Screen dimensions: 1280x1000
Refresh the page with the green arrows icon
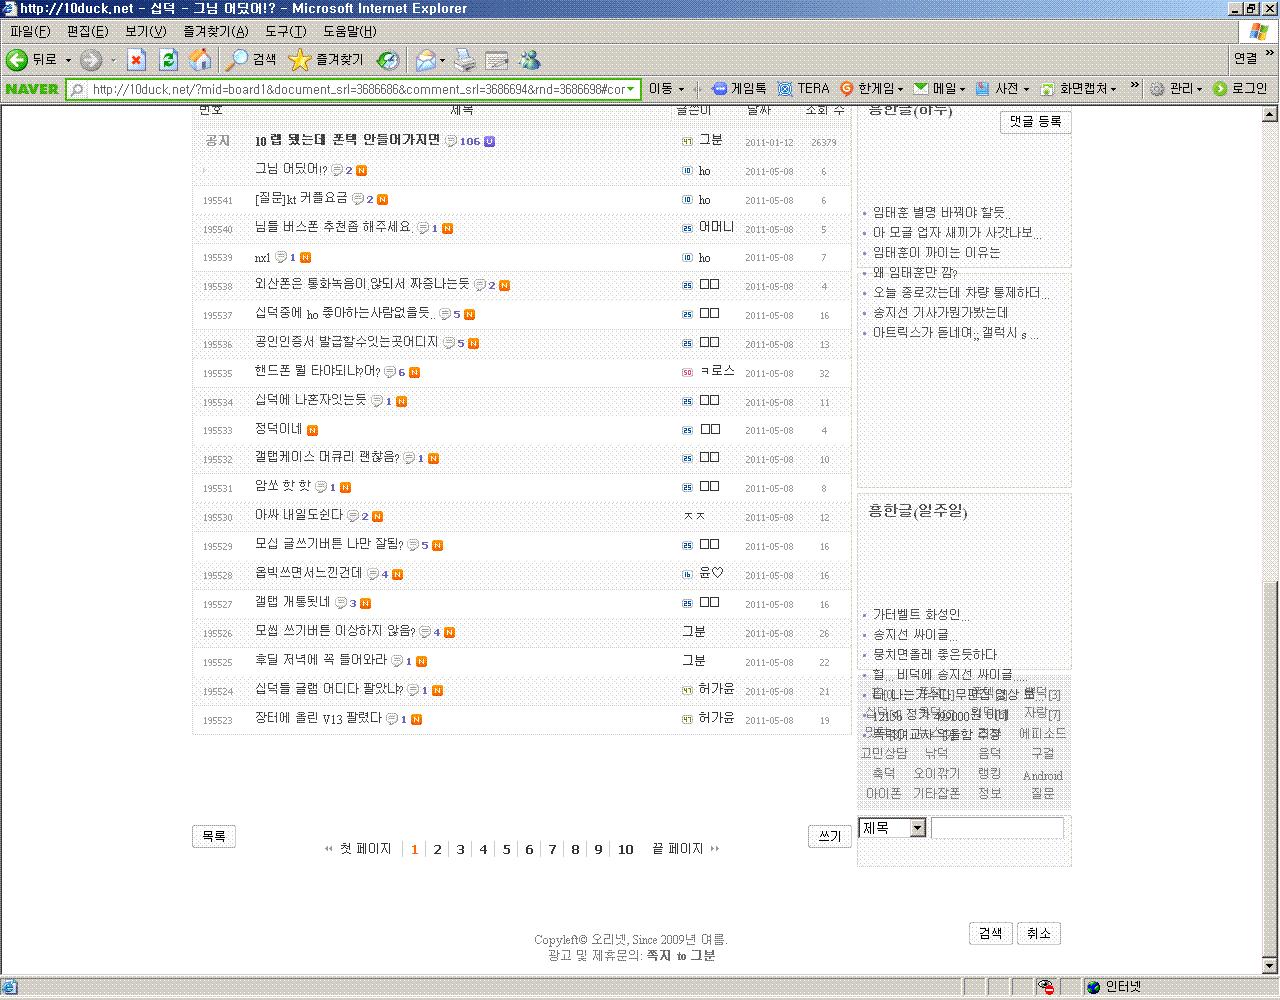(168, 60)
